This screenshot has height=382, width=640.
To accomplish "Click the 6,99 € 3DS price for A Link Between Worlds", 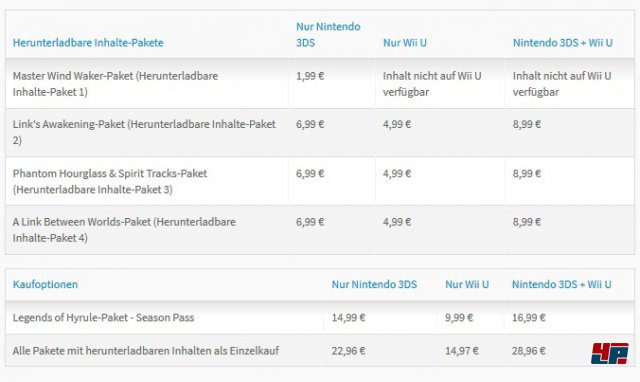I will pyautogui.click(x=310, y=222).
